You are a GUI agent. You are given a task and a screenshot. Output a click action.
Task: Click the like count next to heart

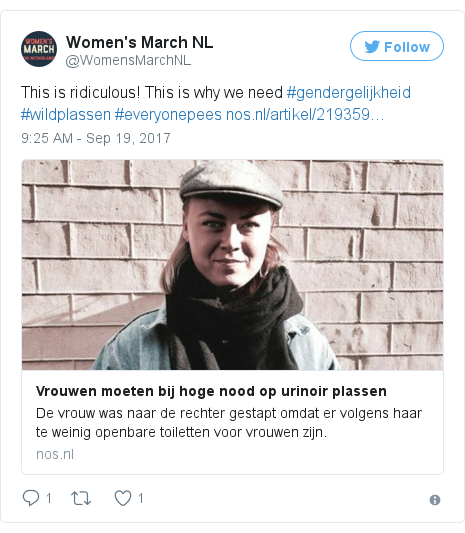pyautogui.click(x=141, y=499)
